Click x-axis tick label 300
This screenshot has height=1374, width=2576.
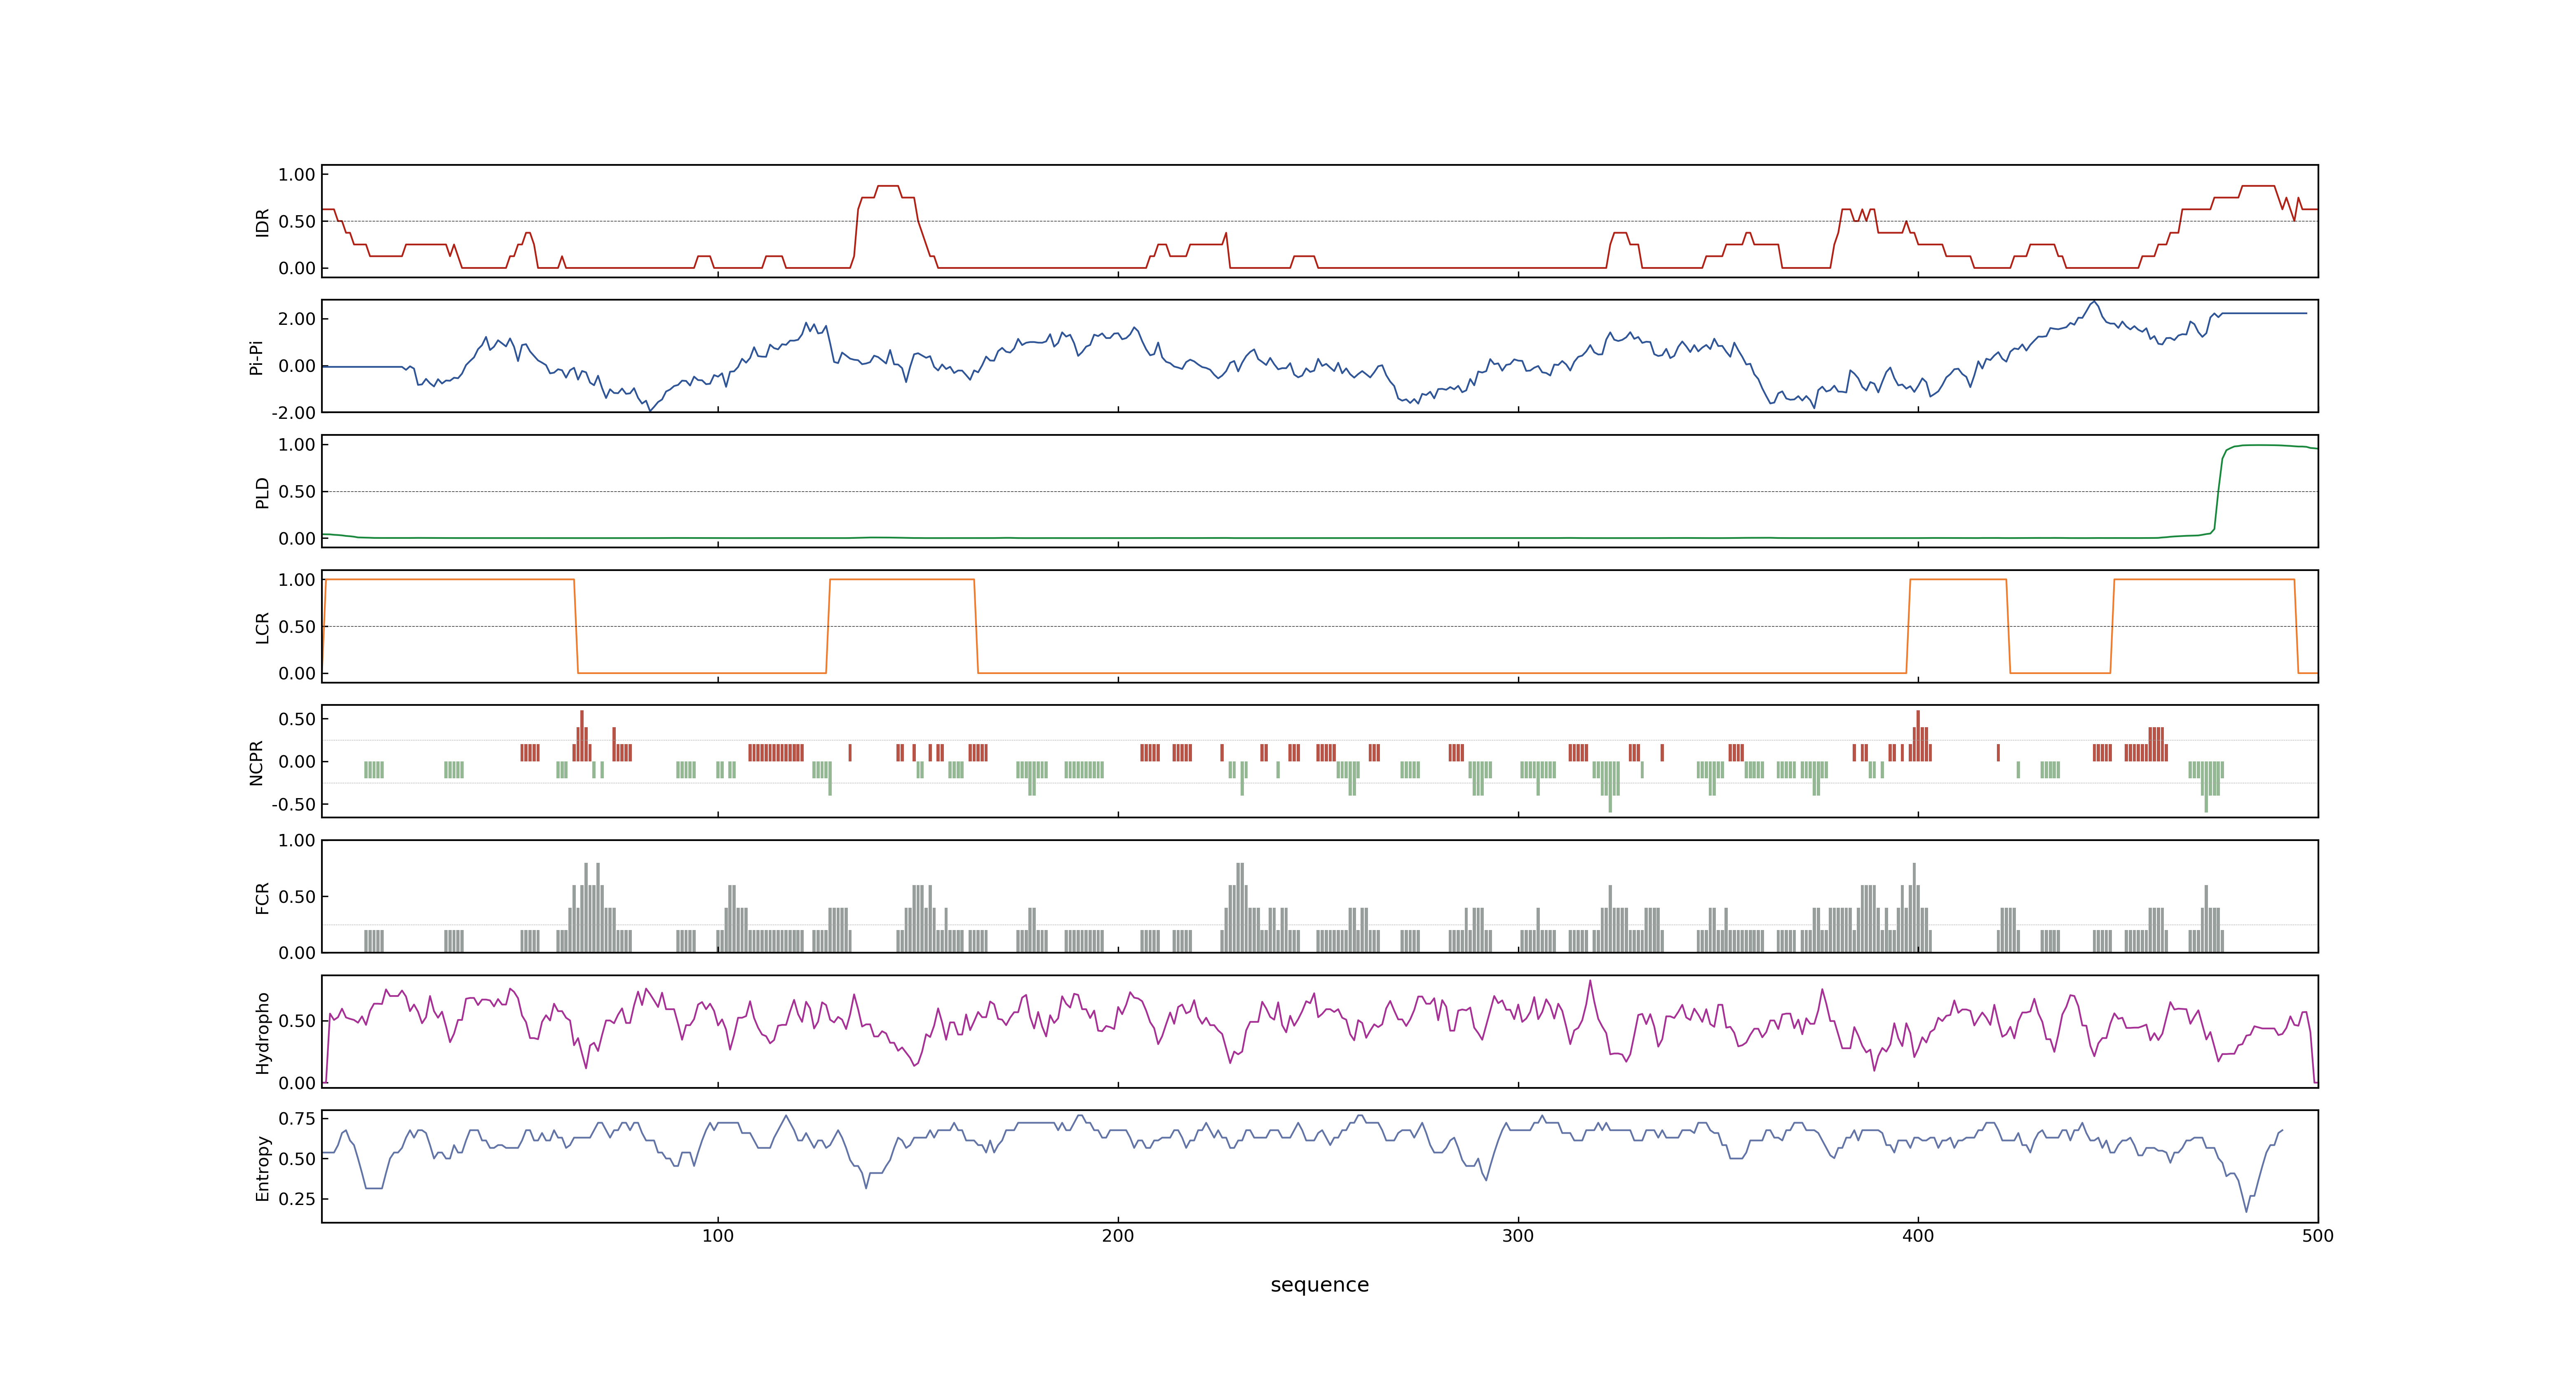click(1518, 1236)
